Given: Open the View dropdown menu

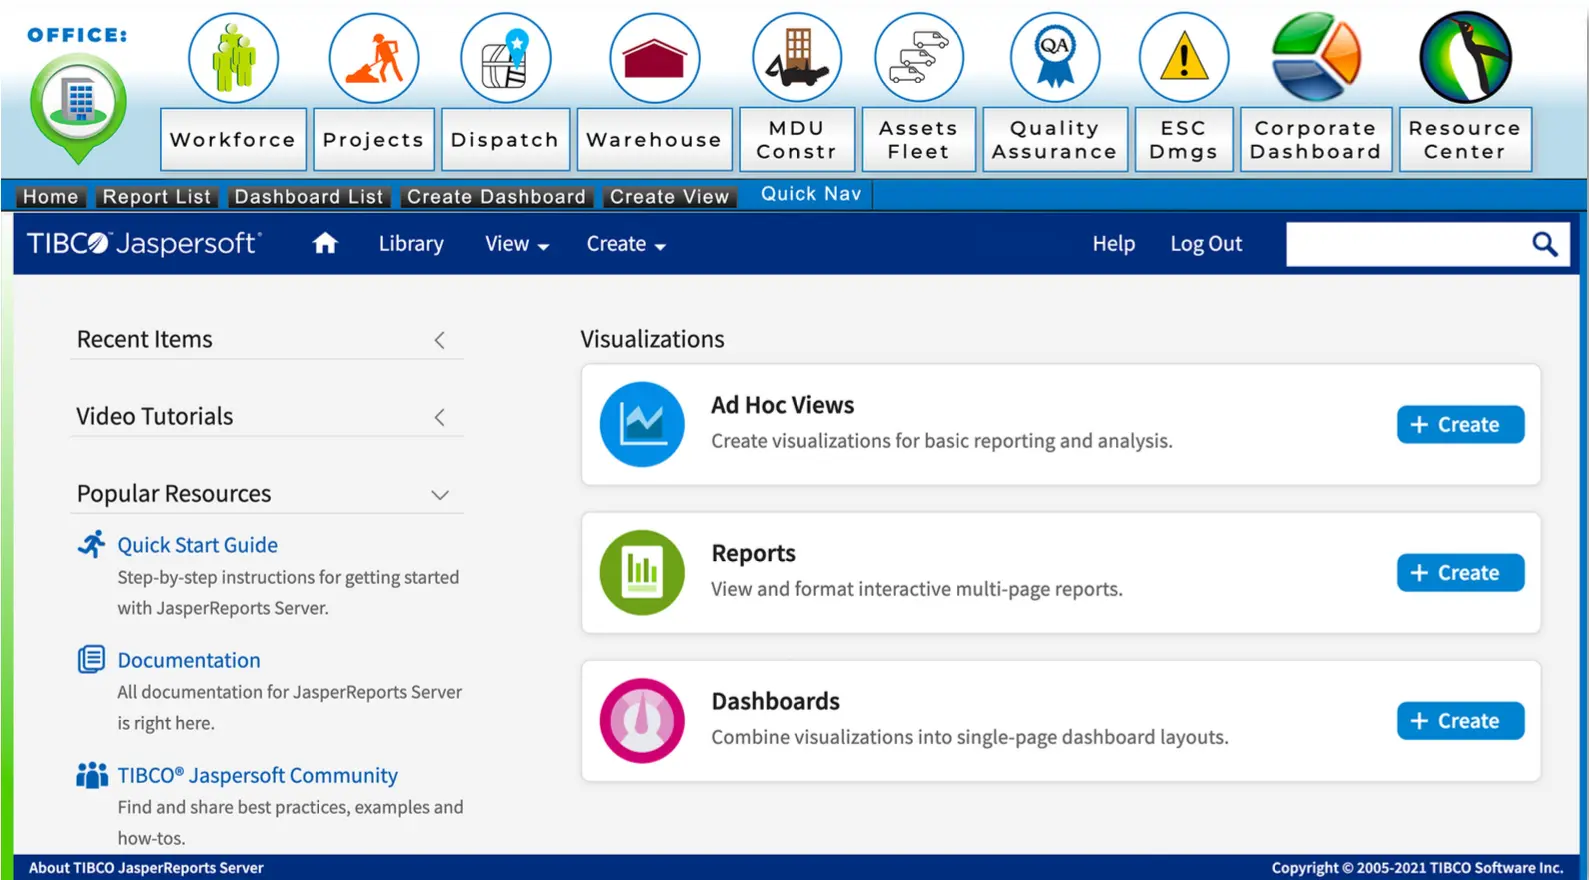Looking at the screenshot, I should tap(516, 244).
